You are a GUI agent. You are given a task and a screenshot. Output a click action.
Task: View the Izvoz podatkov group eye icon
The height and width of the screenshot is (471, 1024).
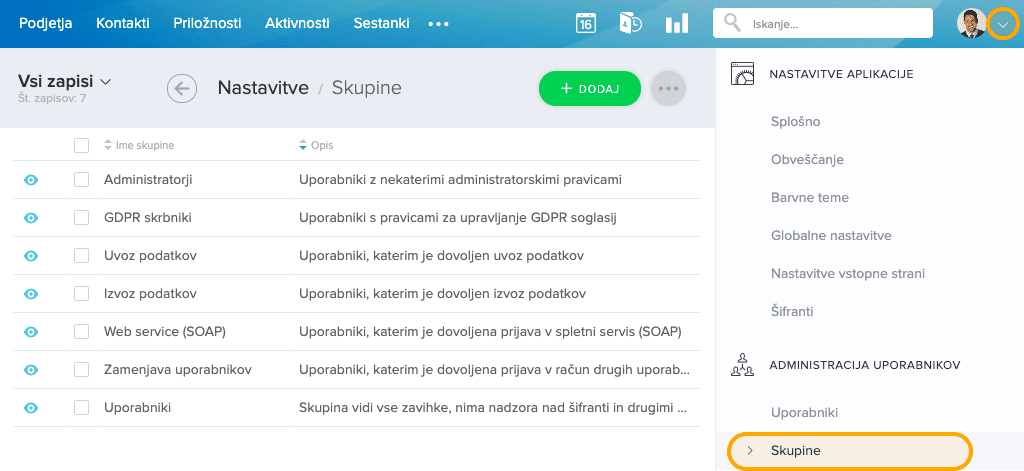(x=31, y=294)
